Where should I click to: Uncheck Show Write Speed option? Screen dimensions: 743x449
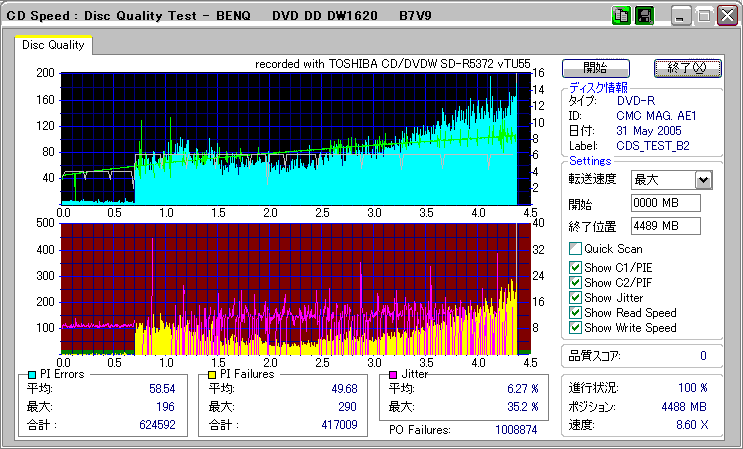(574, 328)
